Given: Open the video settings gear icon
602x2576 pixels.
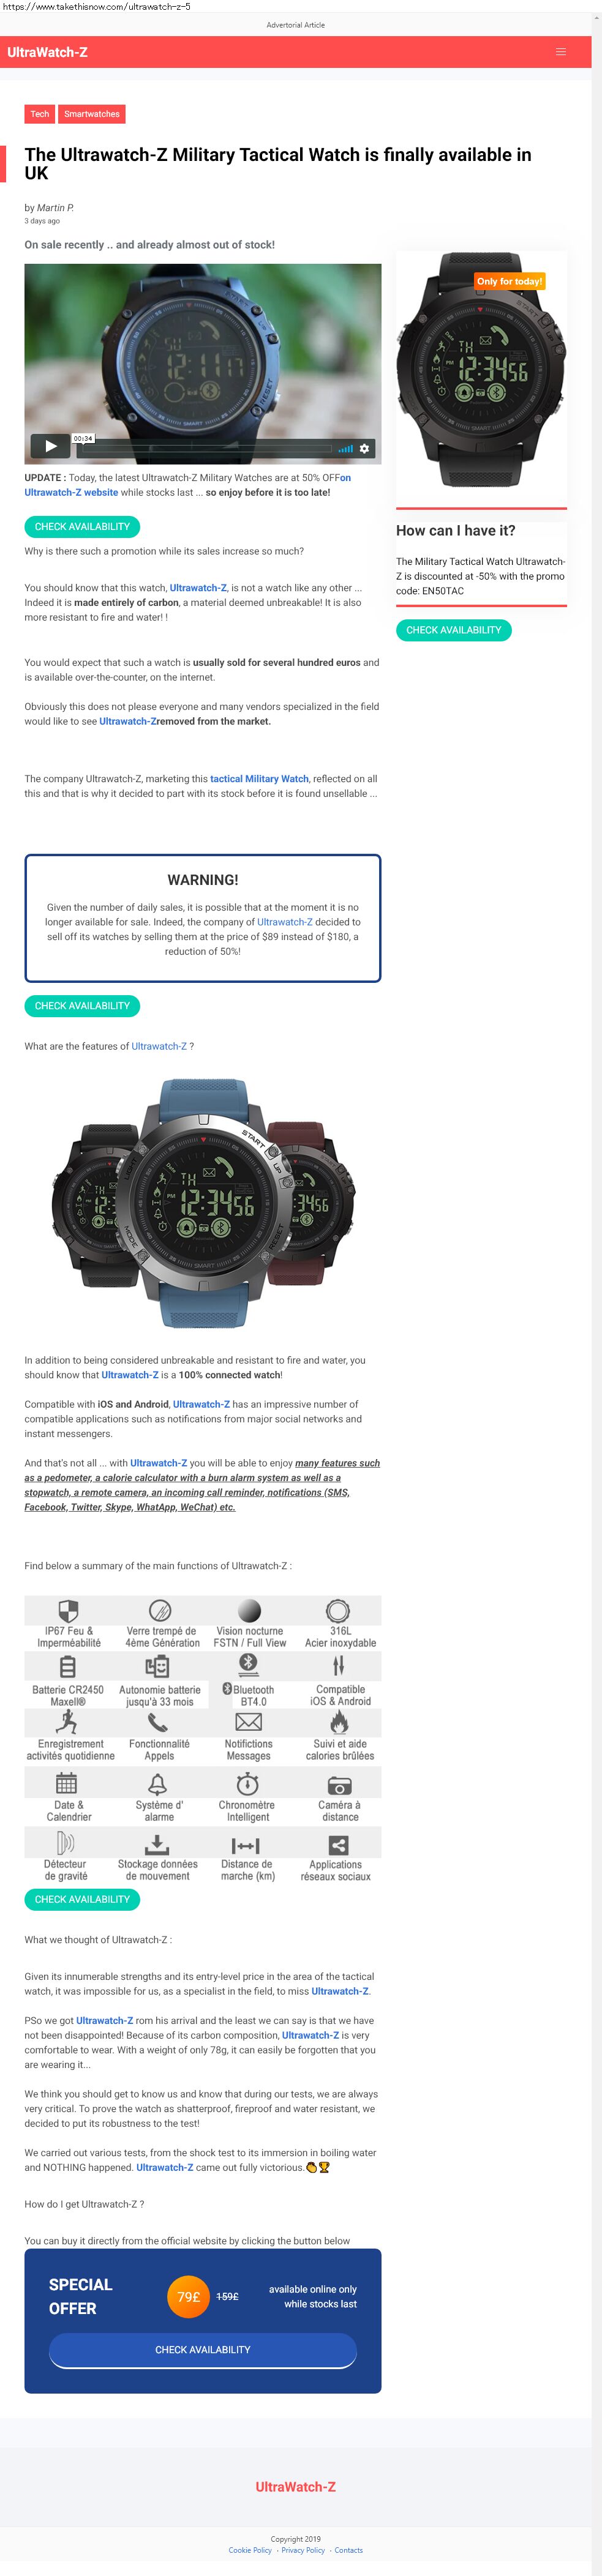Looking at the screenshot, I should 364,448.
